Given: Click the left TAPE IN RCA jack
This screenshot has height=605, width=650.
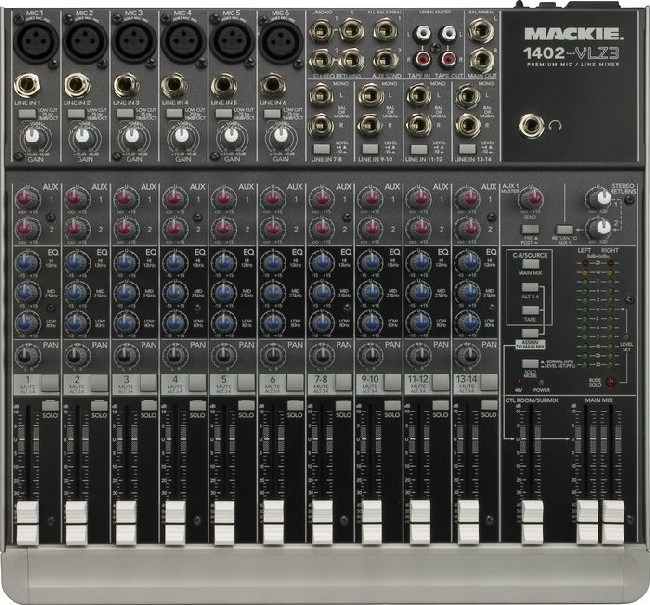Looking at the screenshot, I should coord(422,33).
